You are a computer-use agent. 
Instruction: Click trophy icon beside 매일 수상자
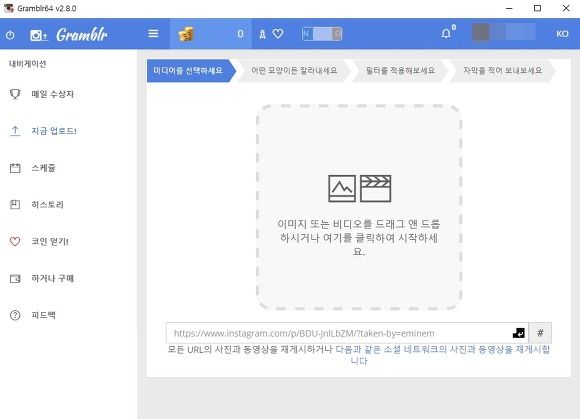[15, 94]
